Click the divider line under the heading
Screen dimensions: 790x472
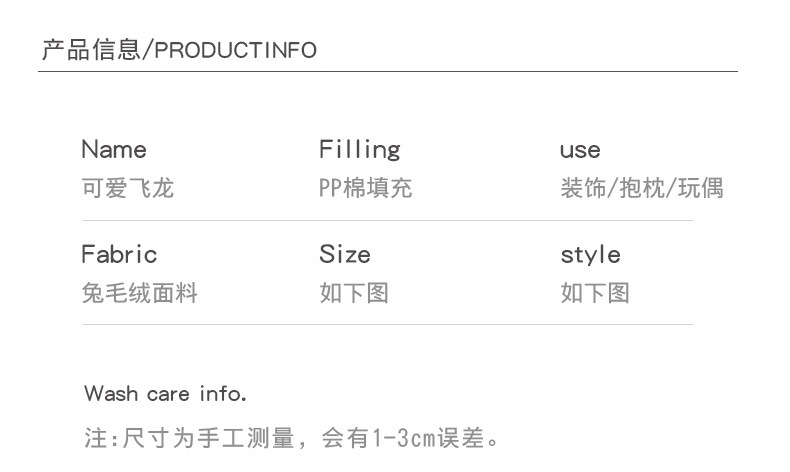click(388, 71)
